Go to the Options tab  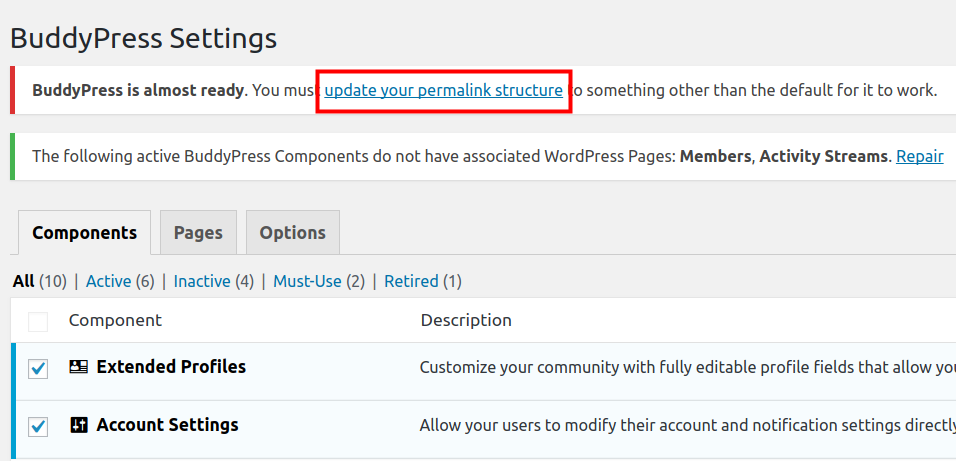click(292, 233)
